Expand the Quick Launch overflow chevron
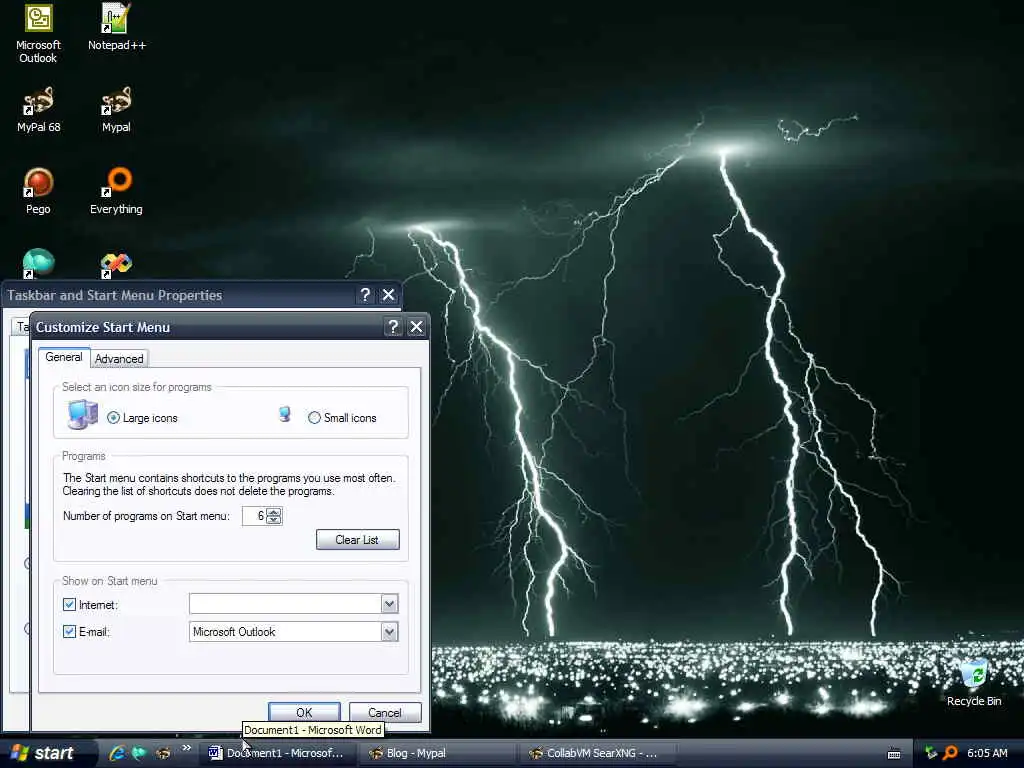 coord(187,748)
